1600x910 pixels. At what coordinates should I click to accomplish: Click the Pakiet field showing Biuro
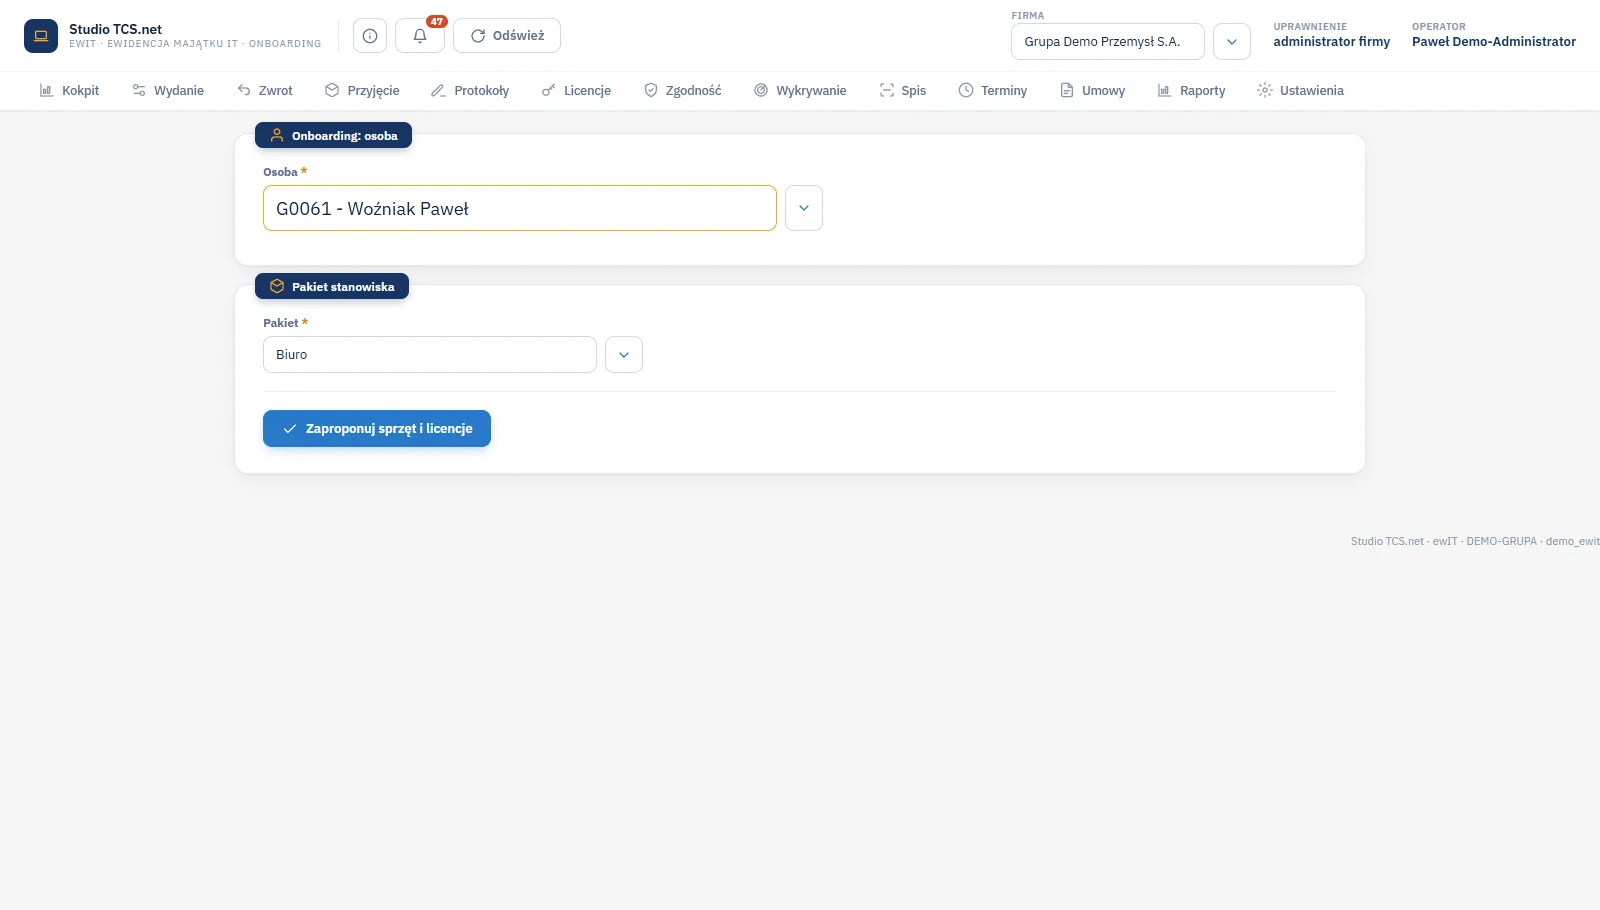point(430,354)
